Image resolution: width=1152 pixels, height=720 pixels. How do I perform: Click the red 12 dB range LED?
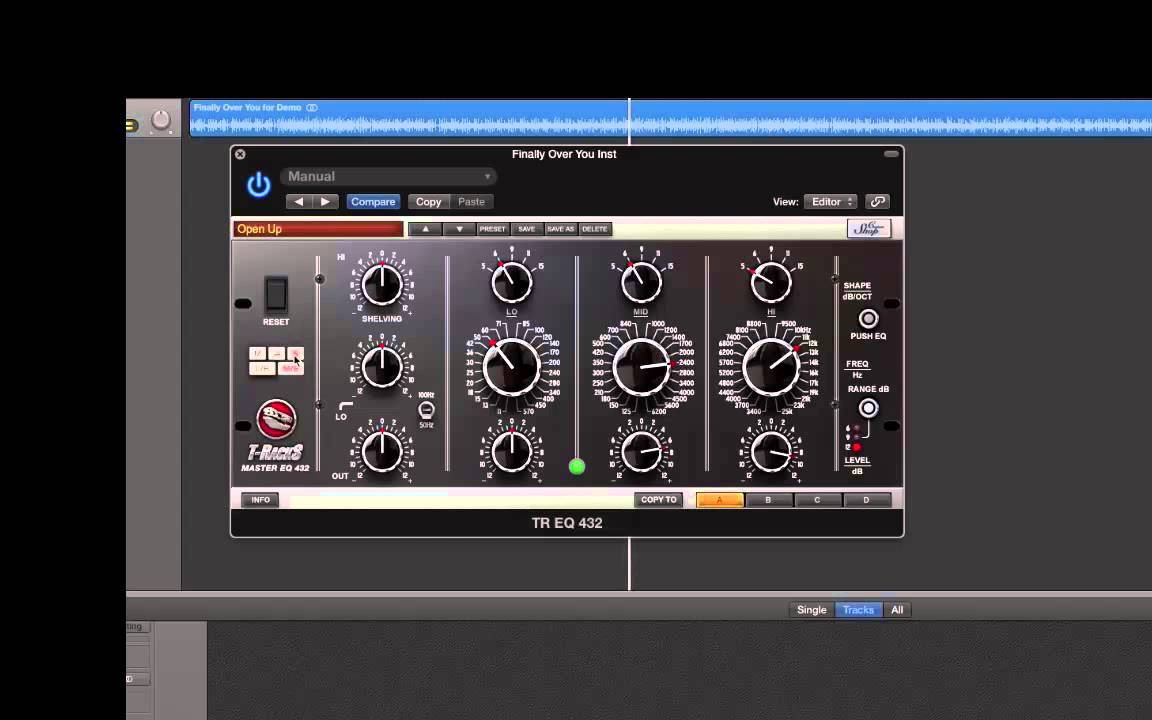[856, 447]
